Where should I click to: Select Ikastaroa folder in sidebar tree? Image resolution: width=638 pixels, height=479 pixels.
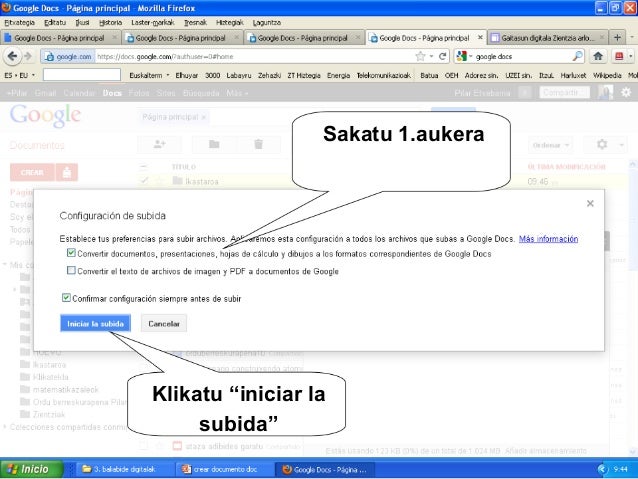coord(49,365)
